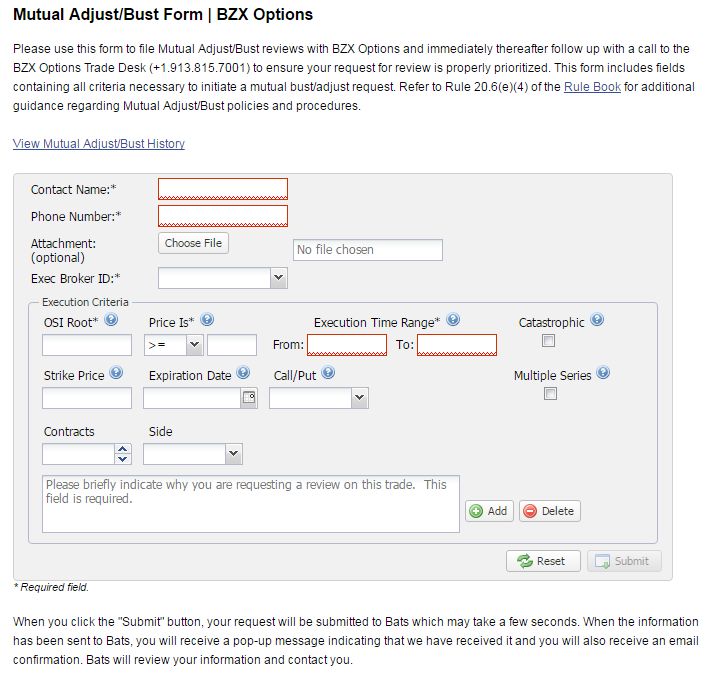
Task: Open the Expiration Date calendar picker
Action: pos(249,398)
